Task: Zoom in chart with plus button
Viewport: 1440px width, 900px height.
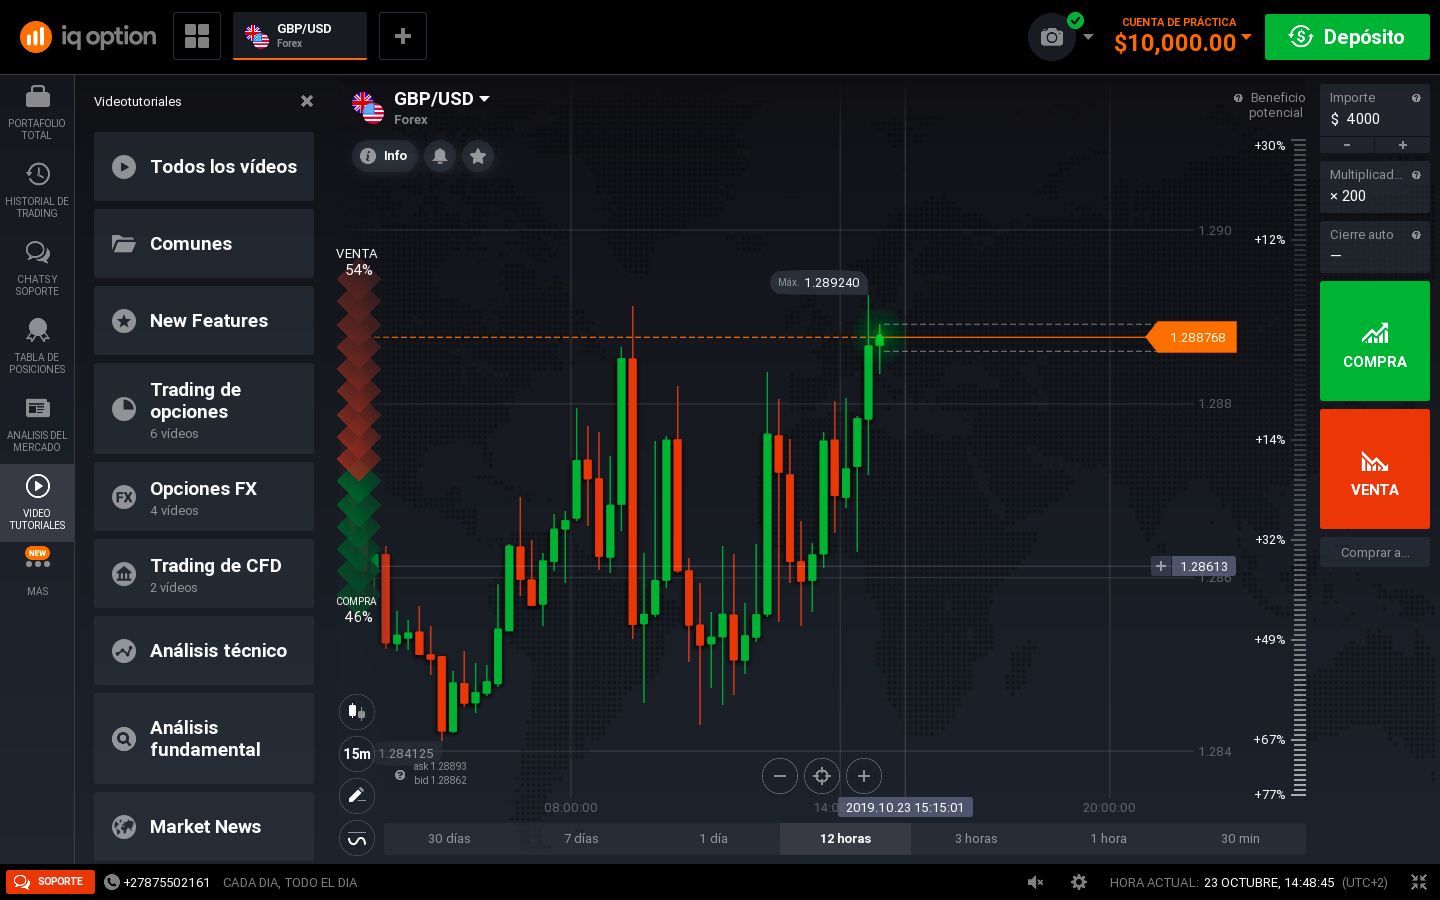Action: [864, 775]
